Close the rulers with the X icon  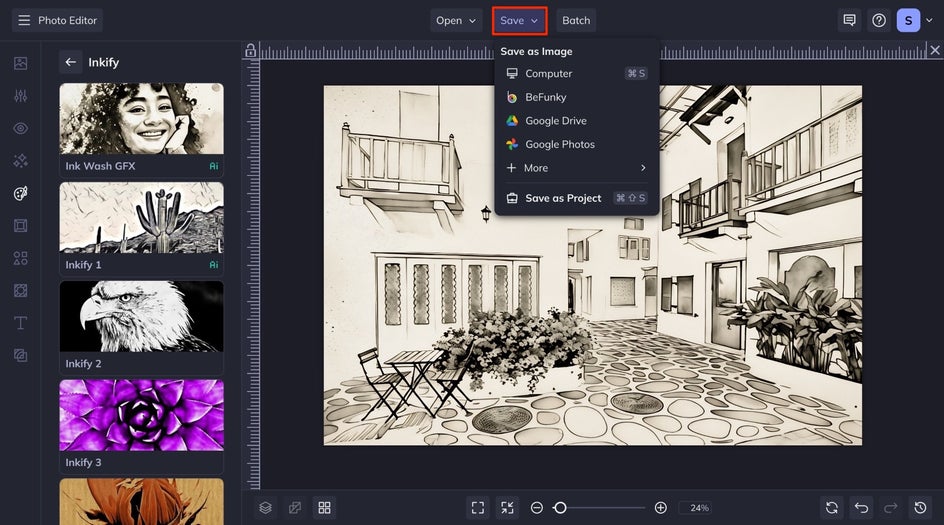pos(934,50)
